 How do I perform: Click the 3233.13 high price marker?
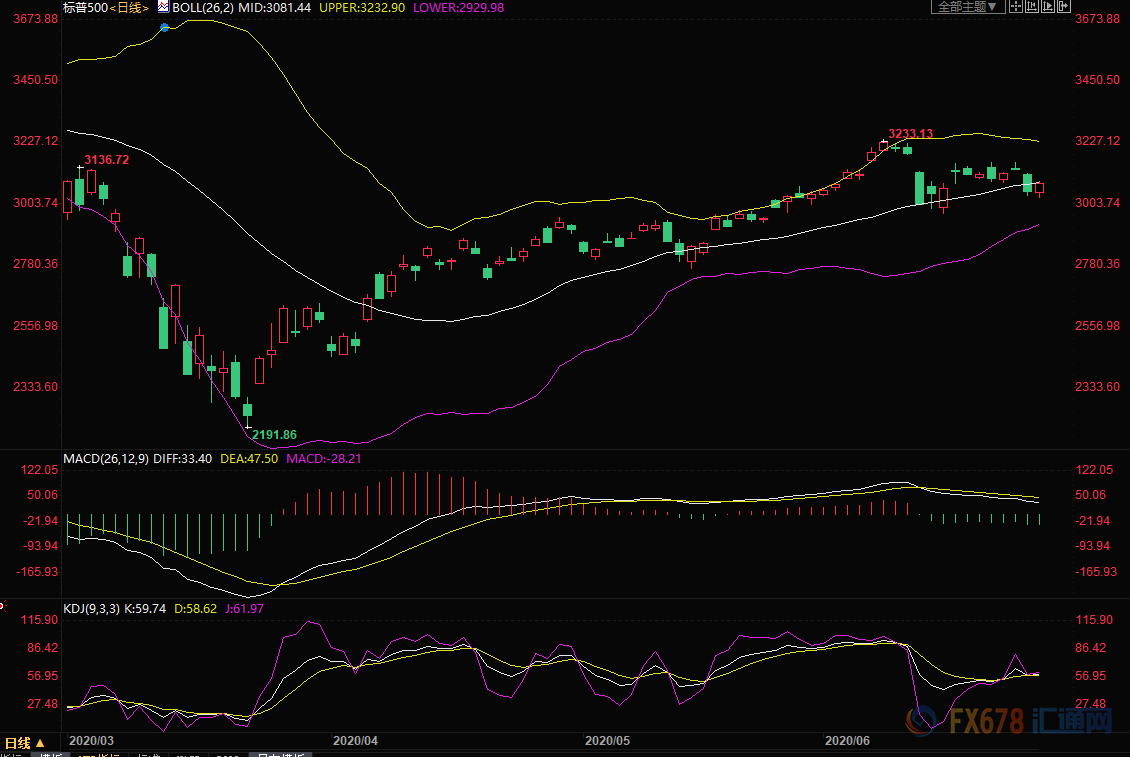[x=910, y=134]
